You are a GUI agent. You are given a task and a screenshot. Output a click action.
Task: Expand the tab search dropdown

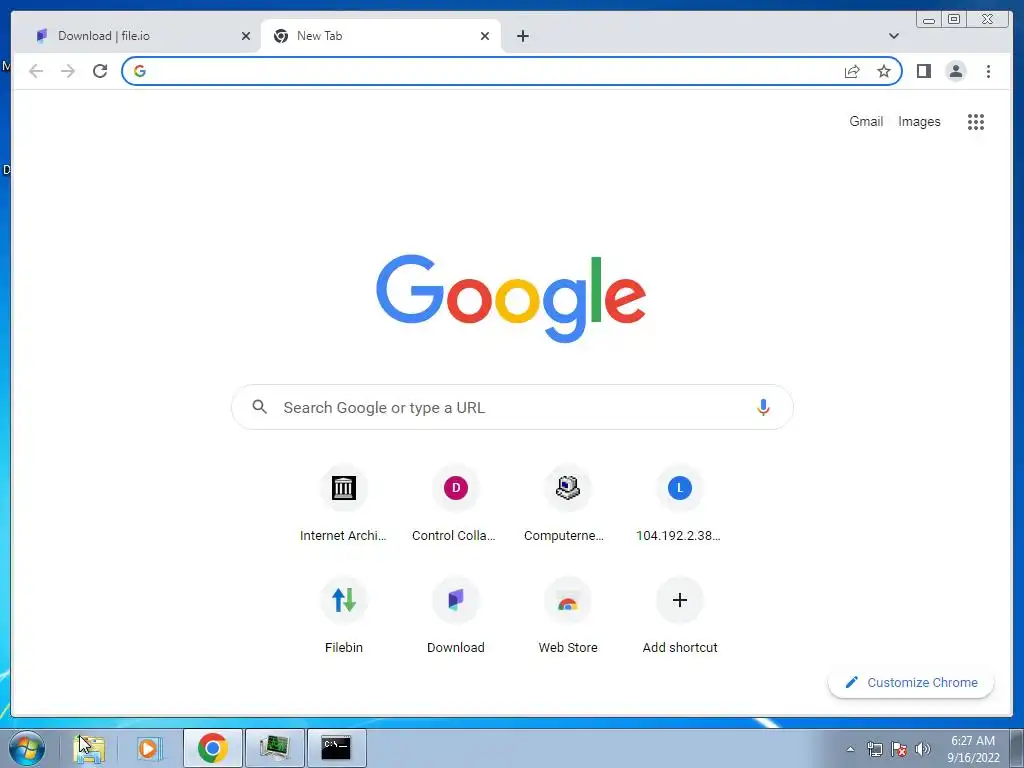[893, 36]
